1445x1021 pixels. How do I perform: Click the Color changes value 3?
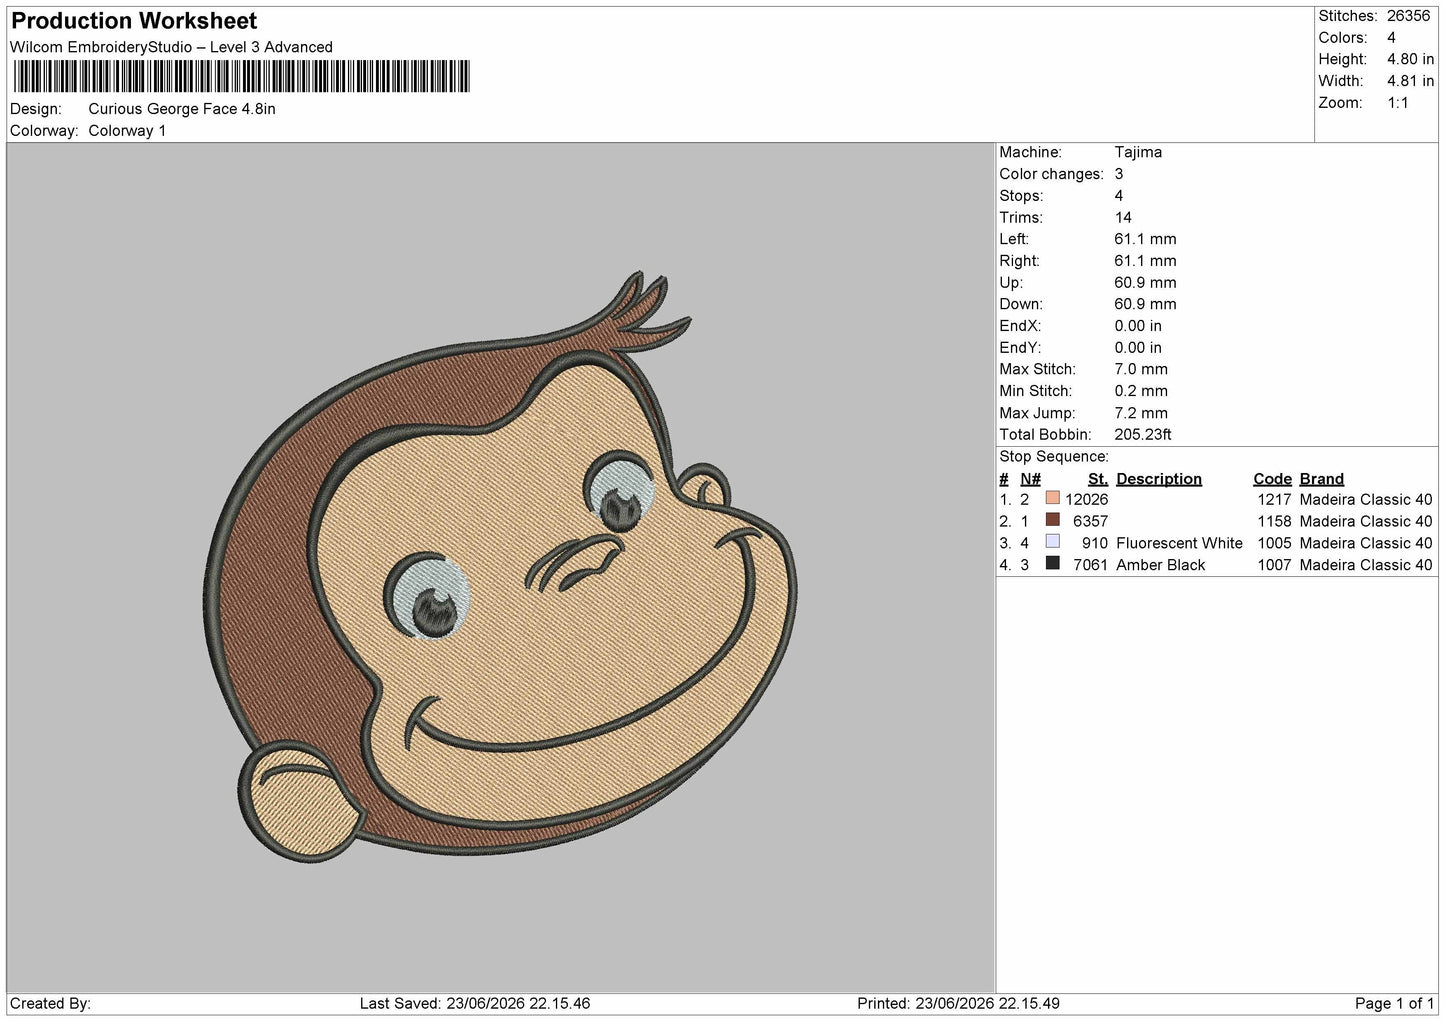tap(1119, 174)
